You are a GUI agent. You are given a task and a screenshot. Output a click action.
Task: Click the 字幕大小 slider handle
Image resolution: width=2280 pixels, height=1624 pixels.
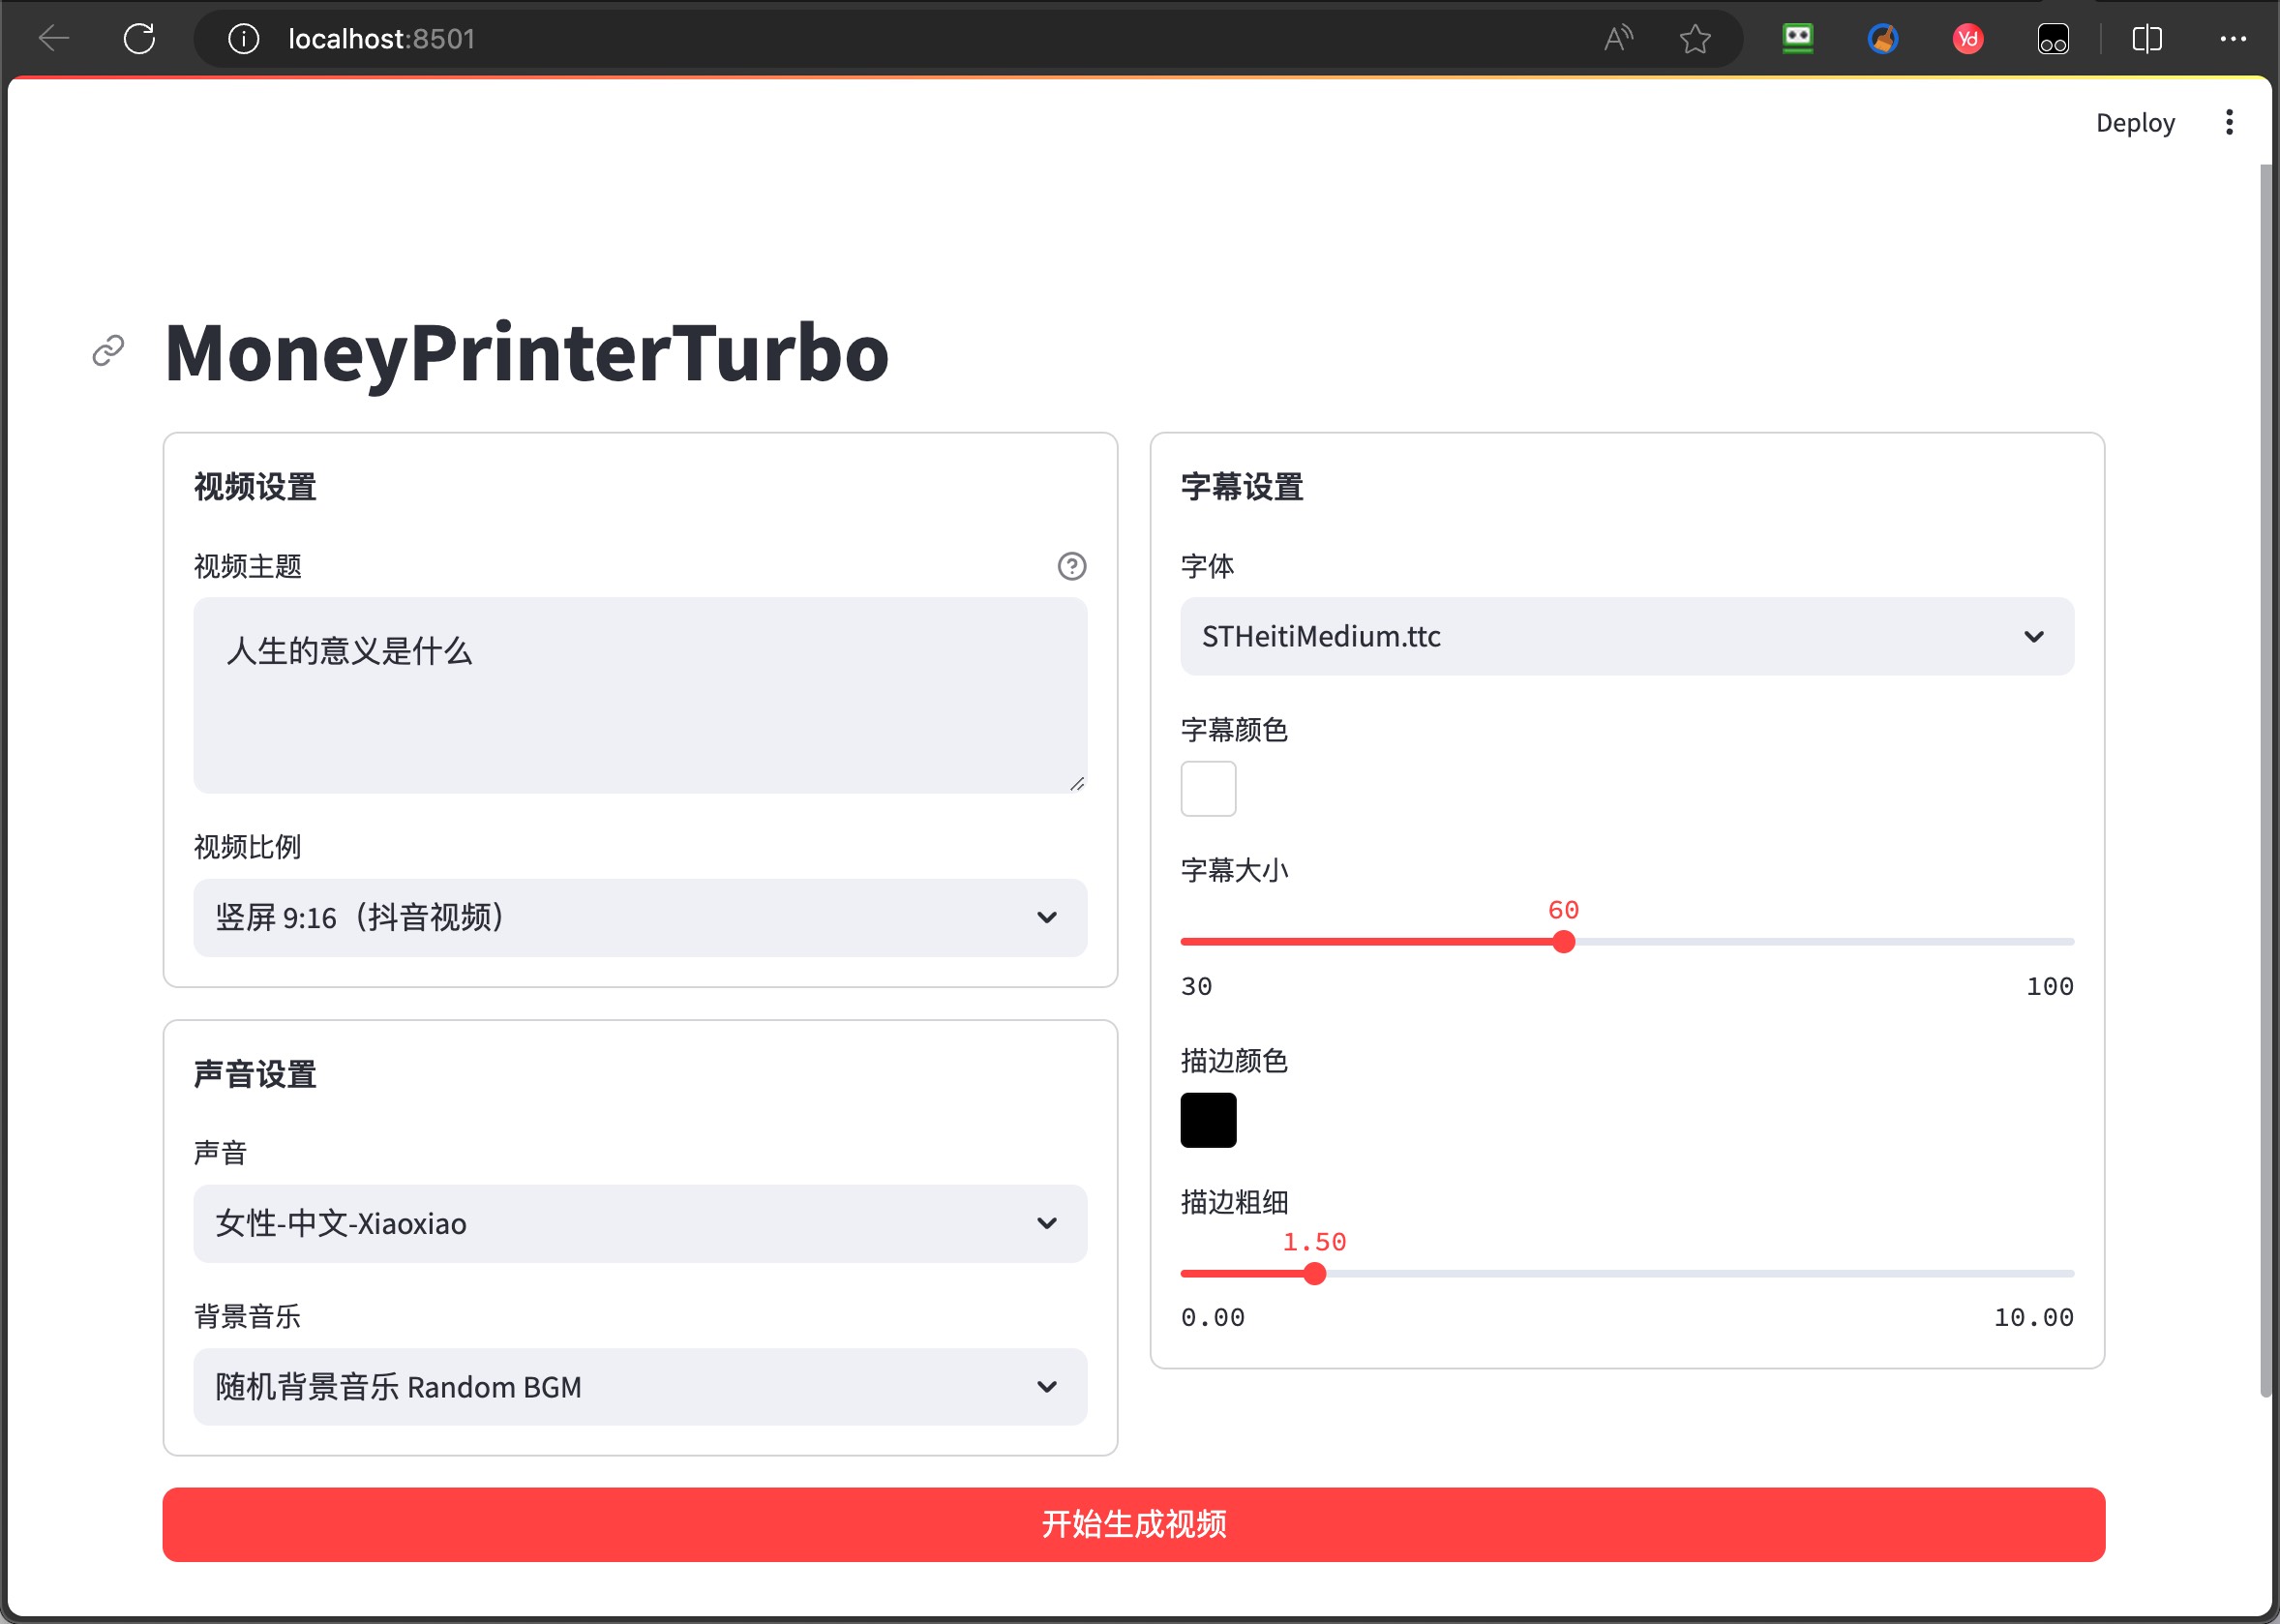pyautogui.click(x=1563, y=941)
